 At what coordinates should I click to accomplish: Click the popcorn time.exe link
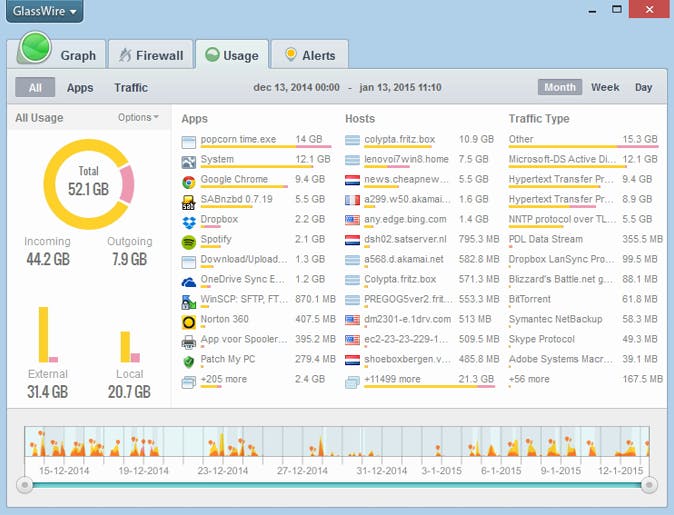(239, 139)
